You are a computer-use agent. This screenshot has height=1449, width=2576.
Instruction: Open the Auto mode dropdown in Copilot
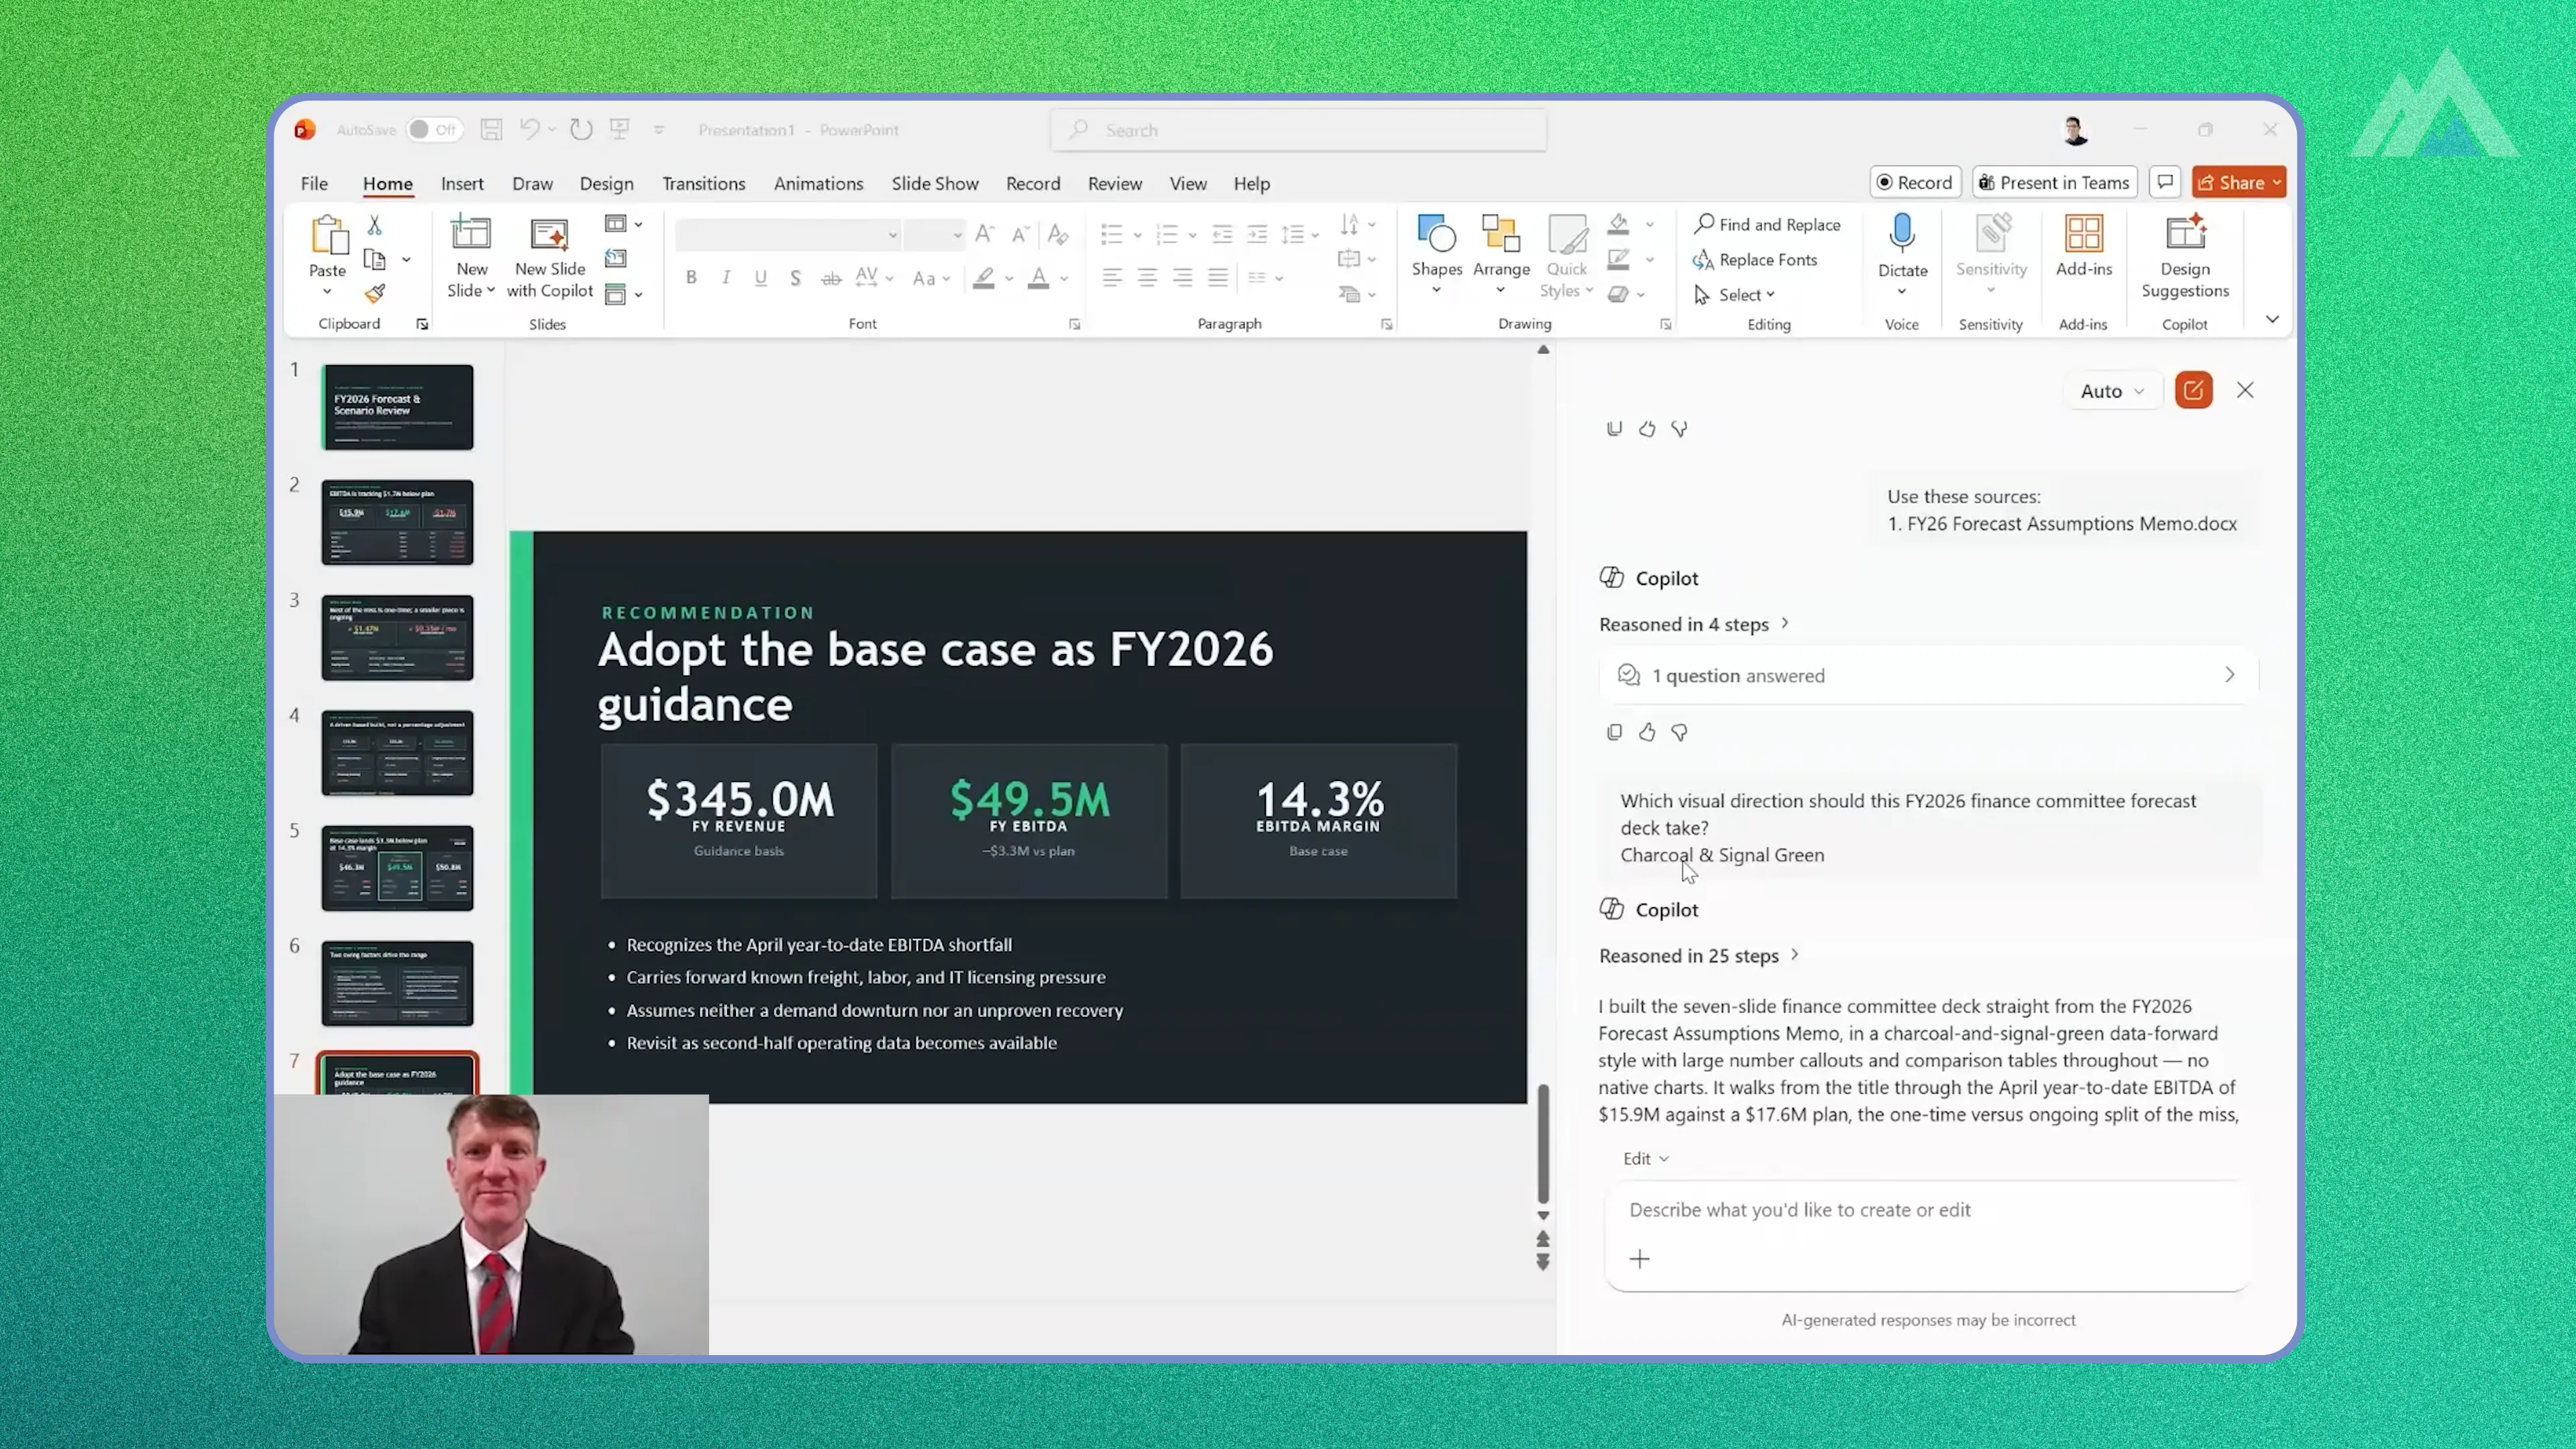click(x=2112, y=391)
